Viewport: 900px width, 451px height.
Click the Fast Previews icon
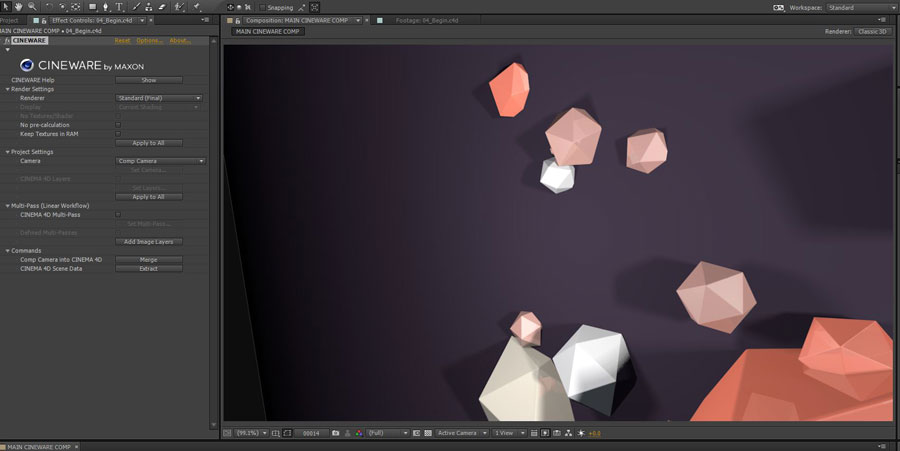pyautogui.click(x=545, y=433)
